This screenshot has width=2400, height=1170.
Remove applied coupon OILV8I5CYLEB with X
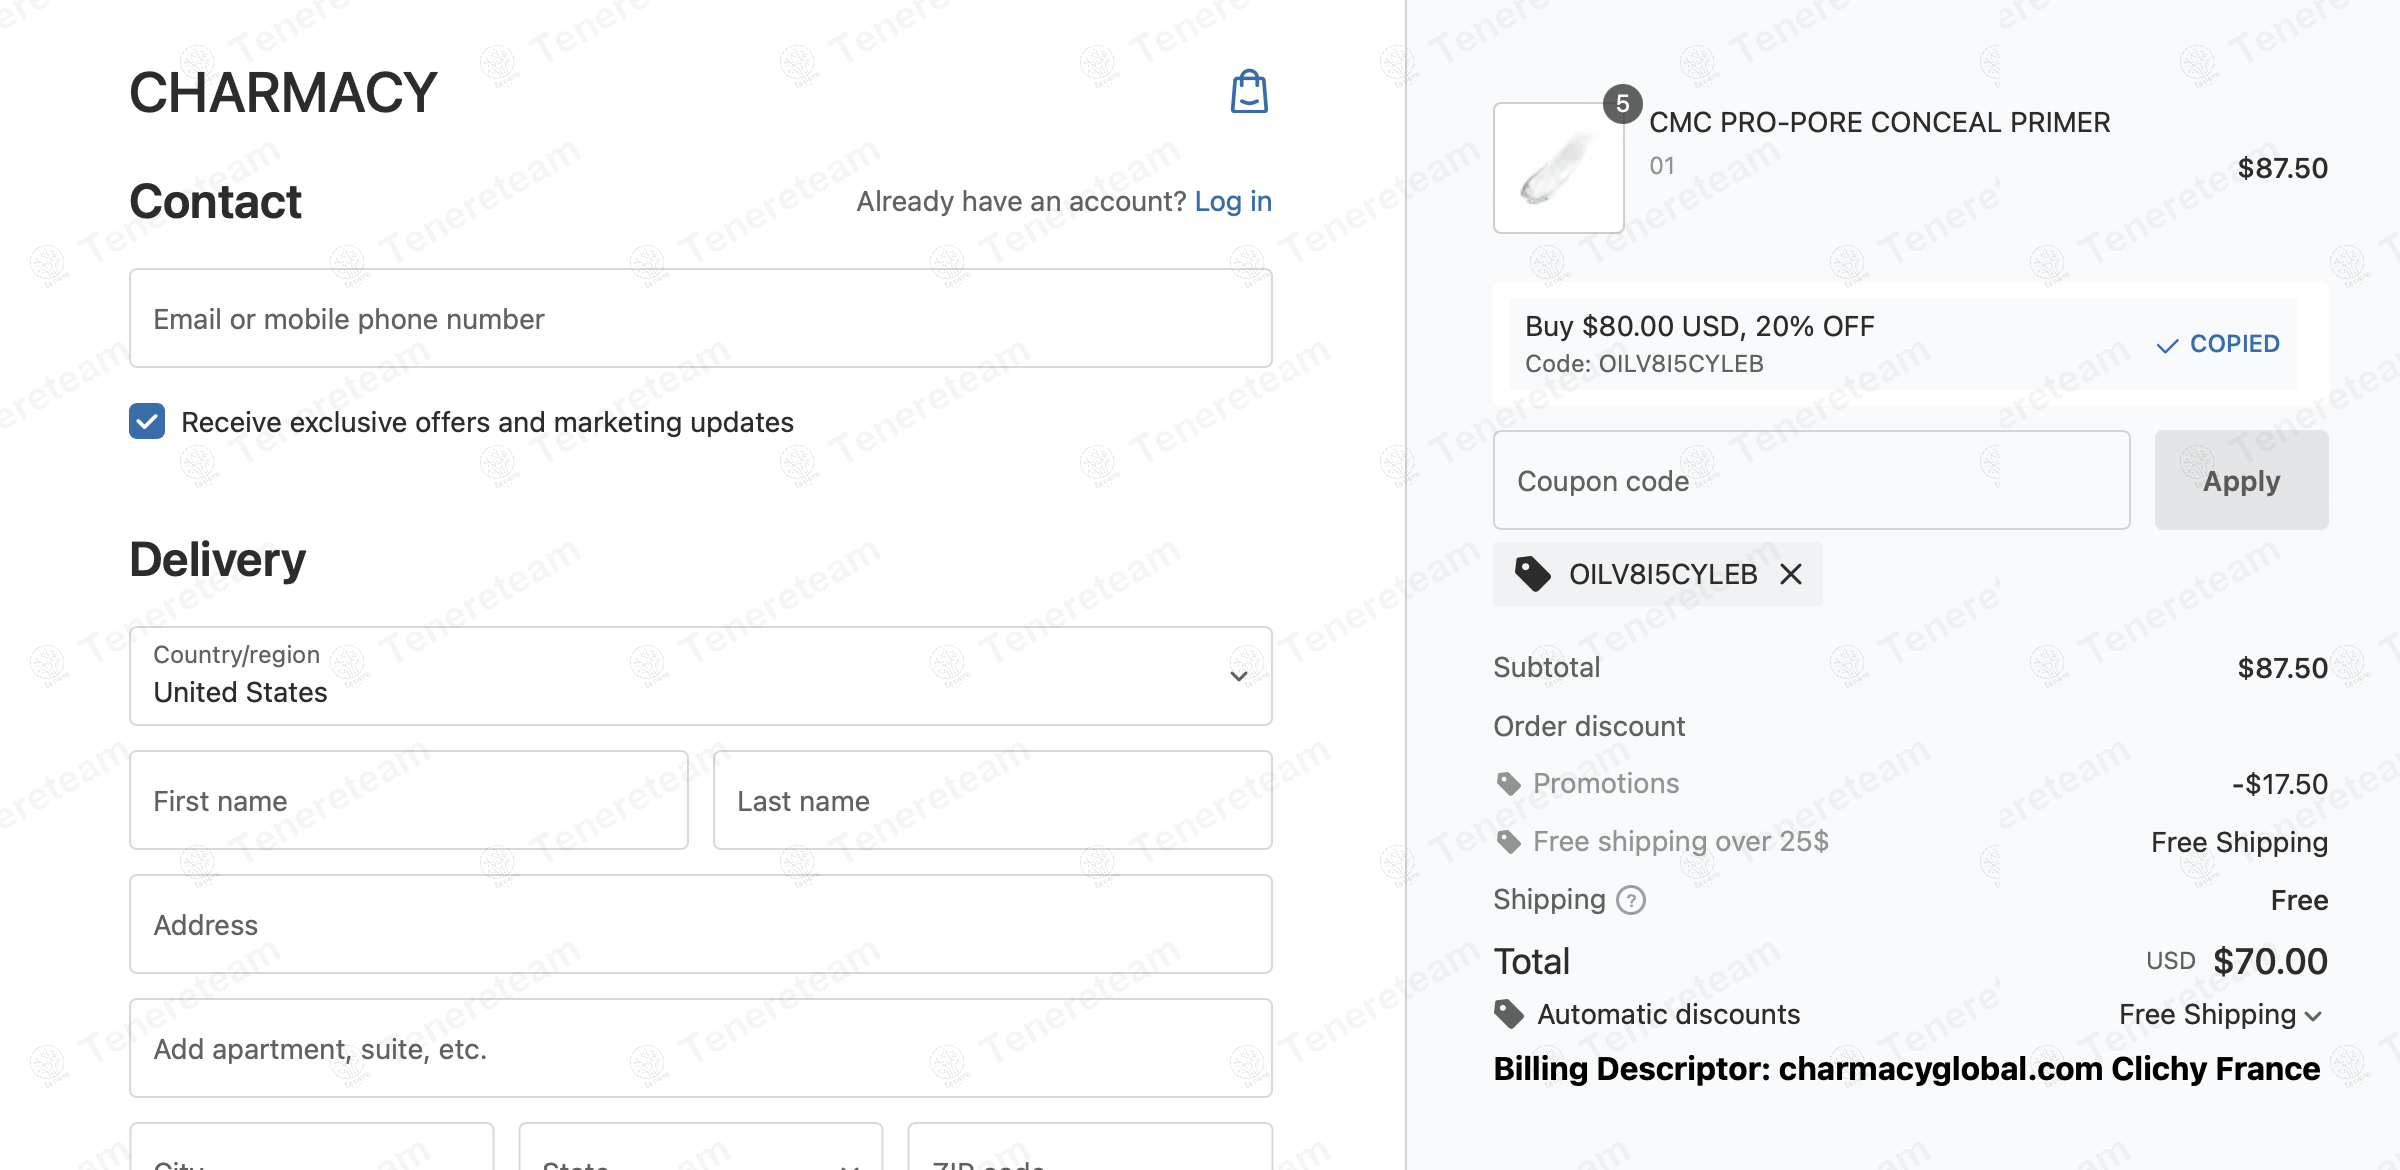click(1791, 574)
